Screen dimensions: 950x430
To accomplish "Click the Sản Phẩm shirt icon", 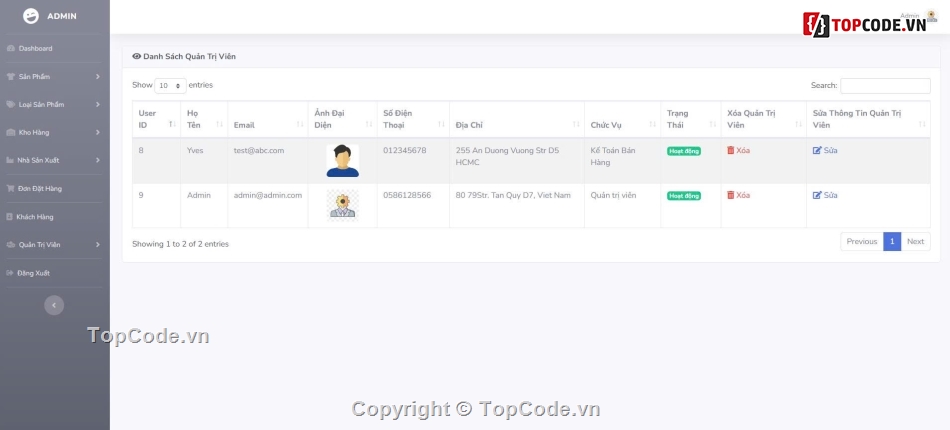I will coord(10,77).
